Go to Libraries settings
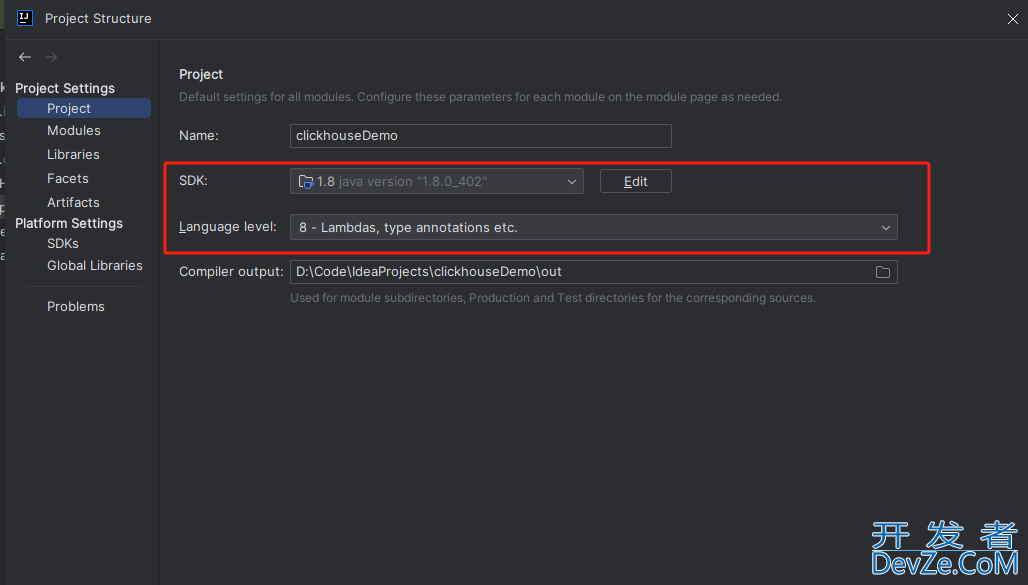 [73, 155]
